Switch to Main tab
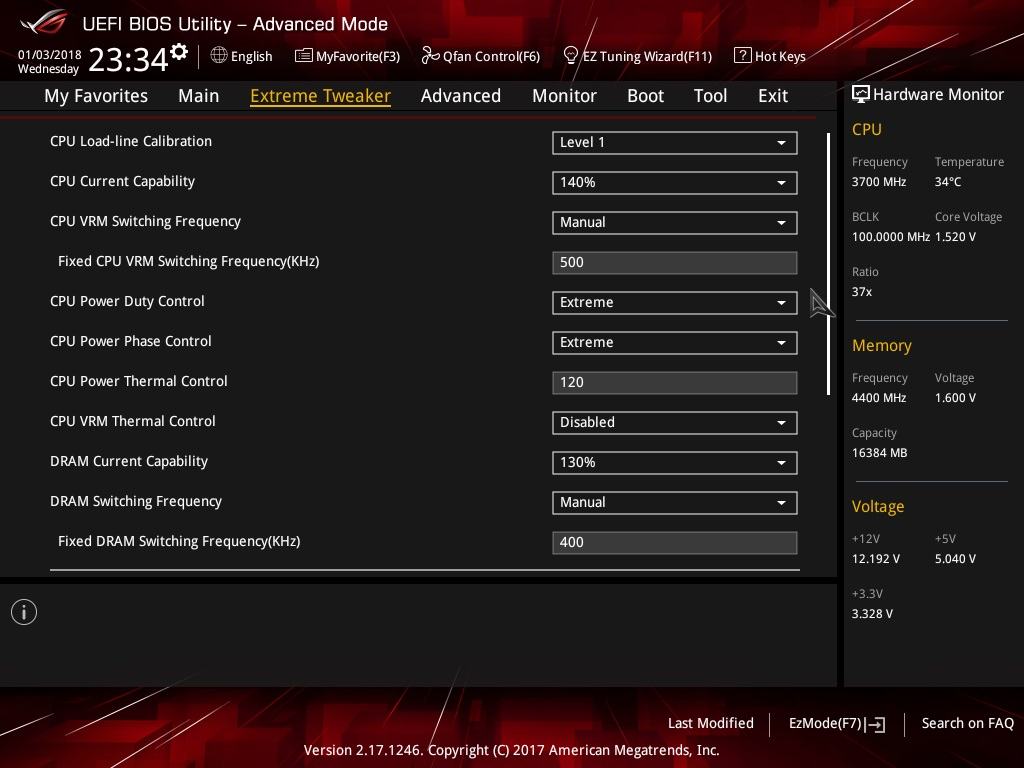 tap(199, 96)
